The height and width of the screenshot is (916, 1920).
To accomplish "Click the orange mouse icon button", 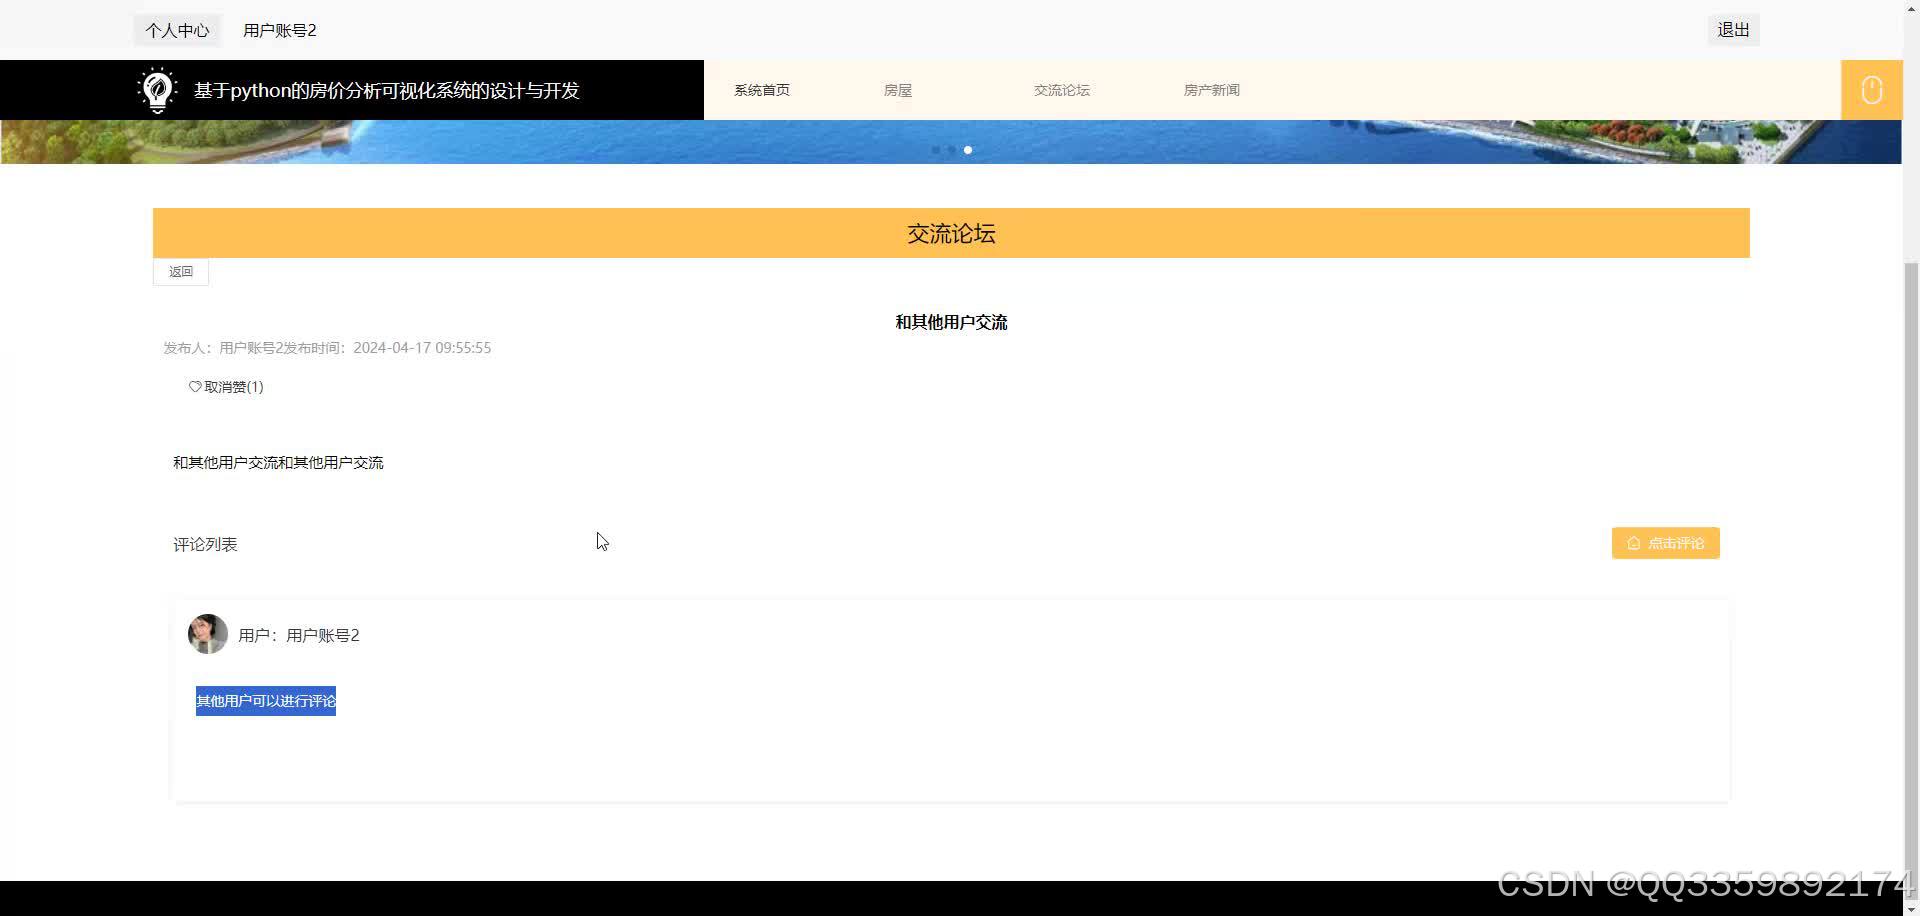I will (1871, 90).
